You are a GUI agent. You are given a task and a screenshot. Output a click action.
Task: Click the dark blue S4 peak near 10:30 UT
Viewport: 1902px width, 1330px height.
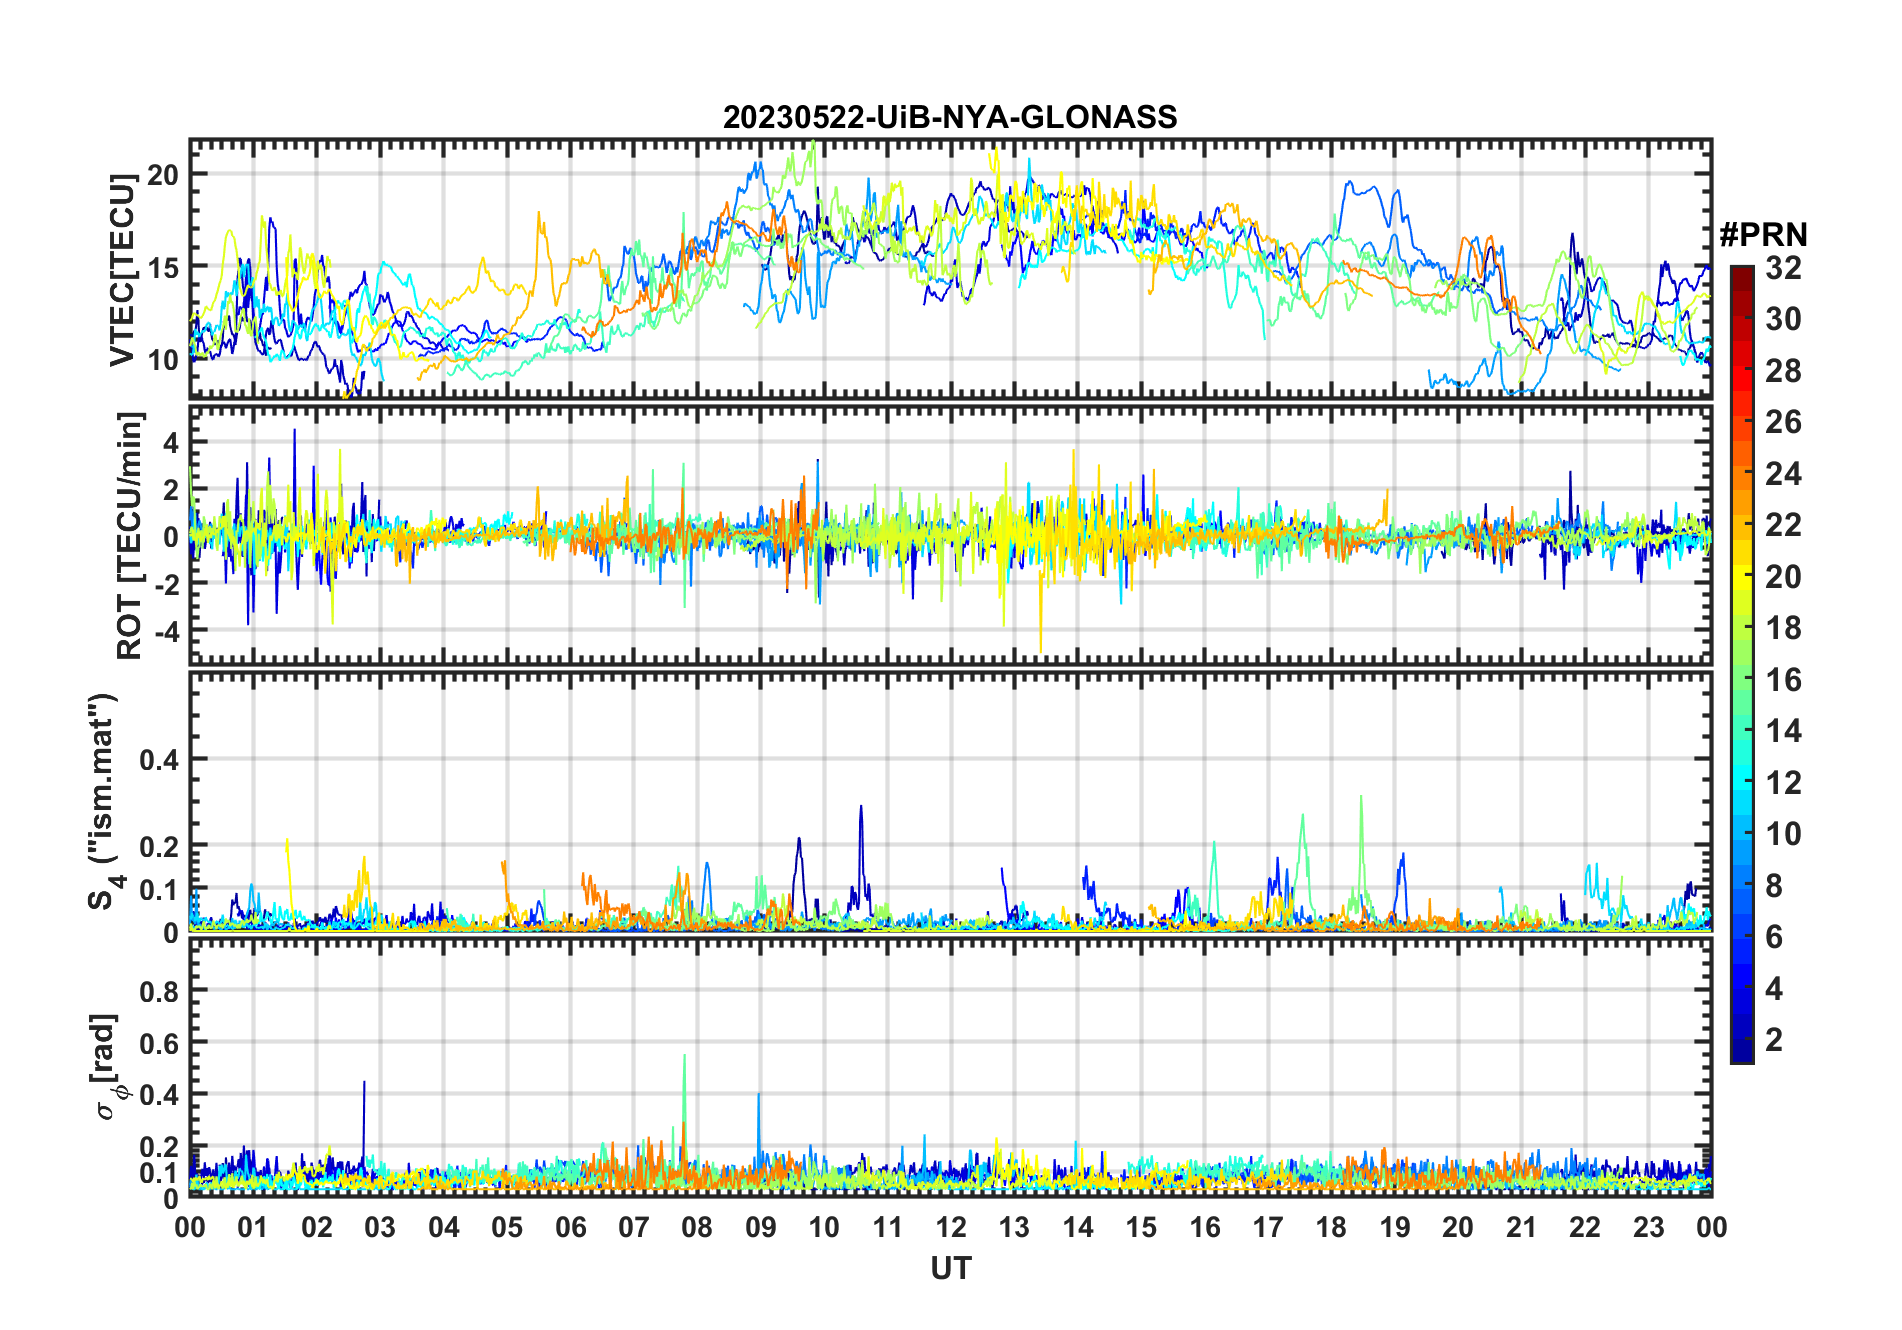[861, 808]
